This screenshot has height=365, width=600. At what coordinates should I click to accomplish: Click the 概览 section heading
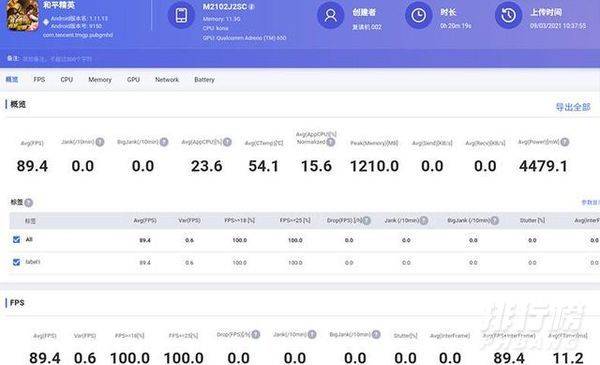tap(18, 104)
